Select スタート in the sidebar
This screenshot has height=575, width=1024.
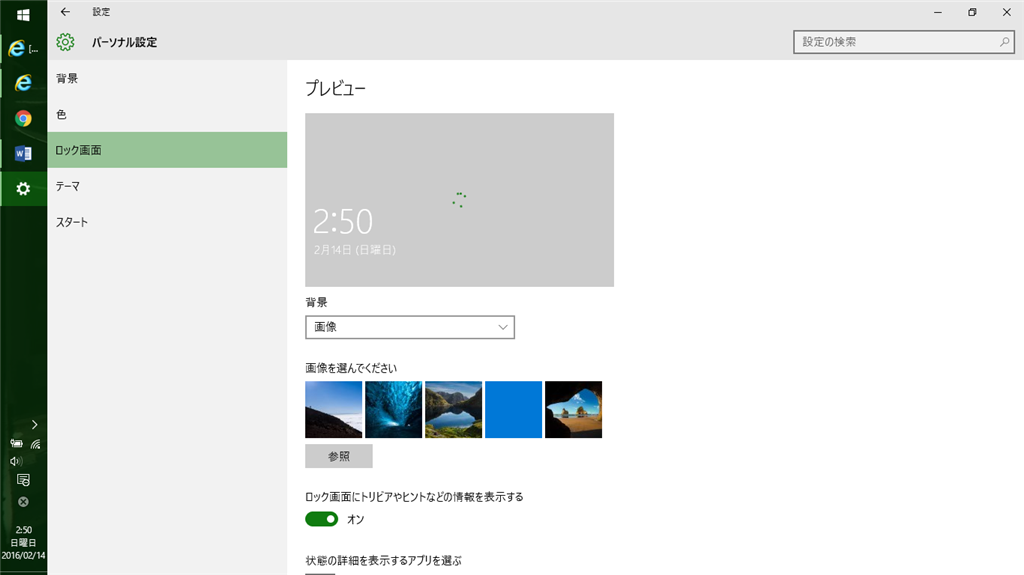click(167, 222)
